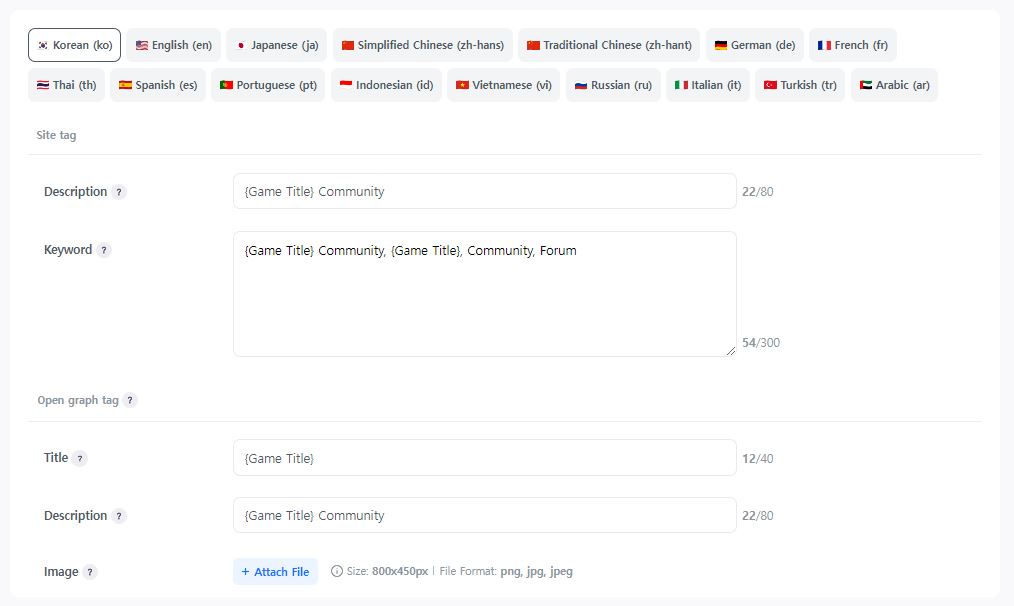
Task: Click inside the Keyword text area
Action: [x=484, y=294]
